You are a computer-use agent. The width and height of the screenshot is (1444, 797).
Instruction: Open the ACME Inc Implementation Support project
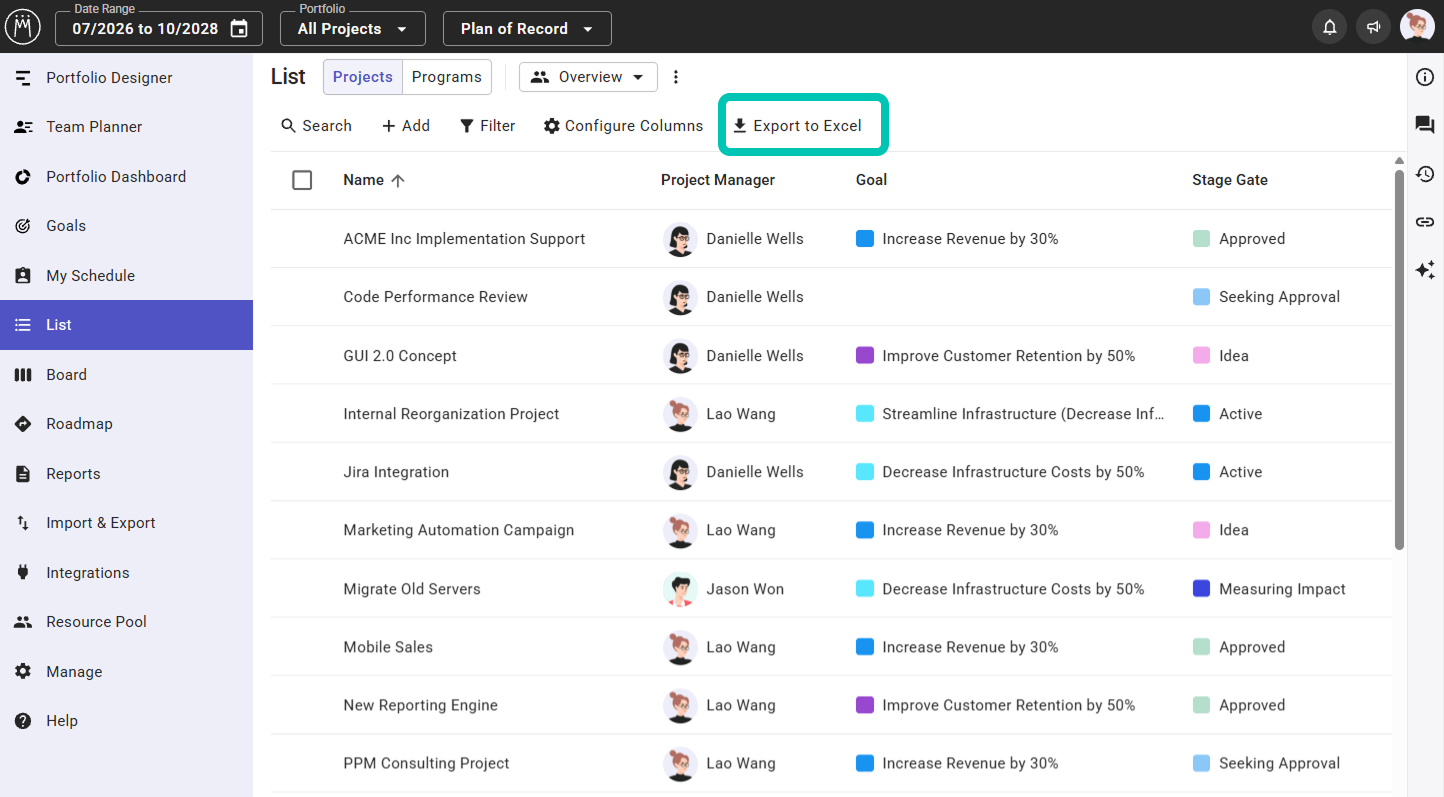tap(464, 239)
